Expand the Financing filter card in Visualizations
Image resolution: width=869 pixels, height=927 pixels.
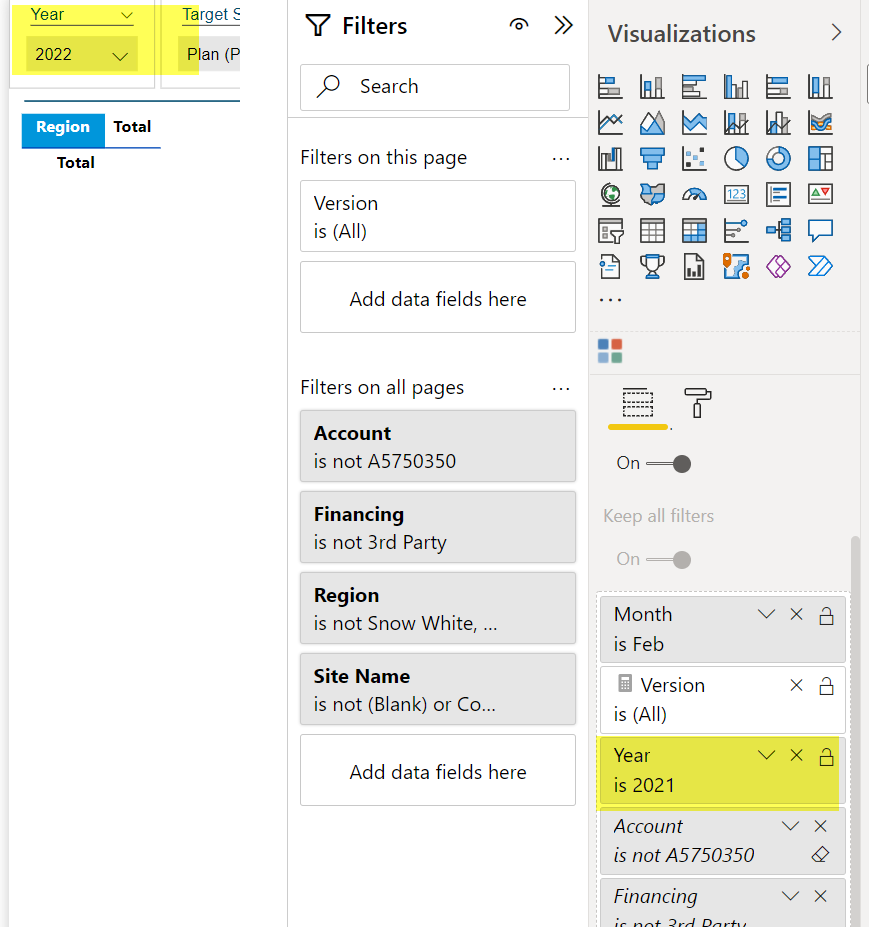pos(790,896)
